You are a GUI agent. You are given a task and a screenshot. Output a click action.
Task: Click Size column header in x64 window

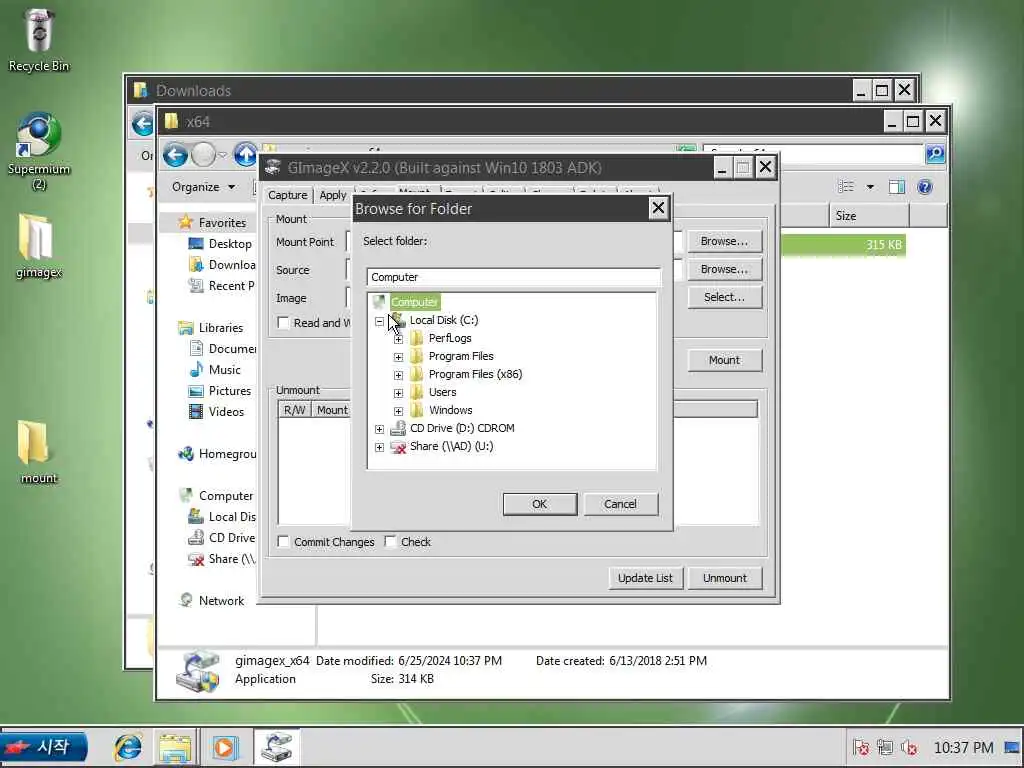click(x=869, y=216)
